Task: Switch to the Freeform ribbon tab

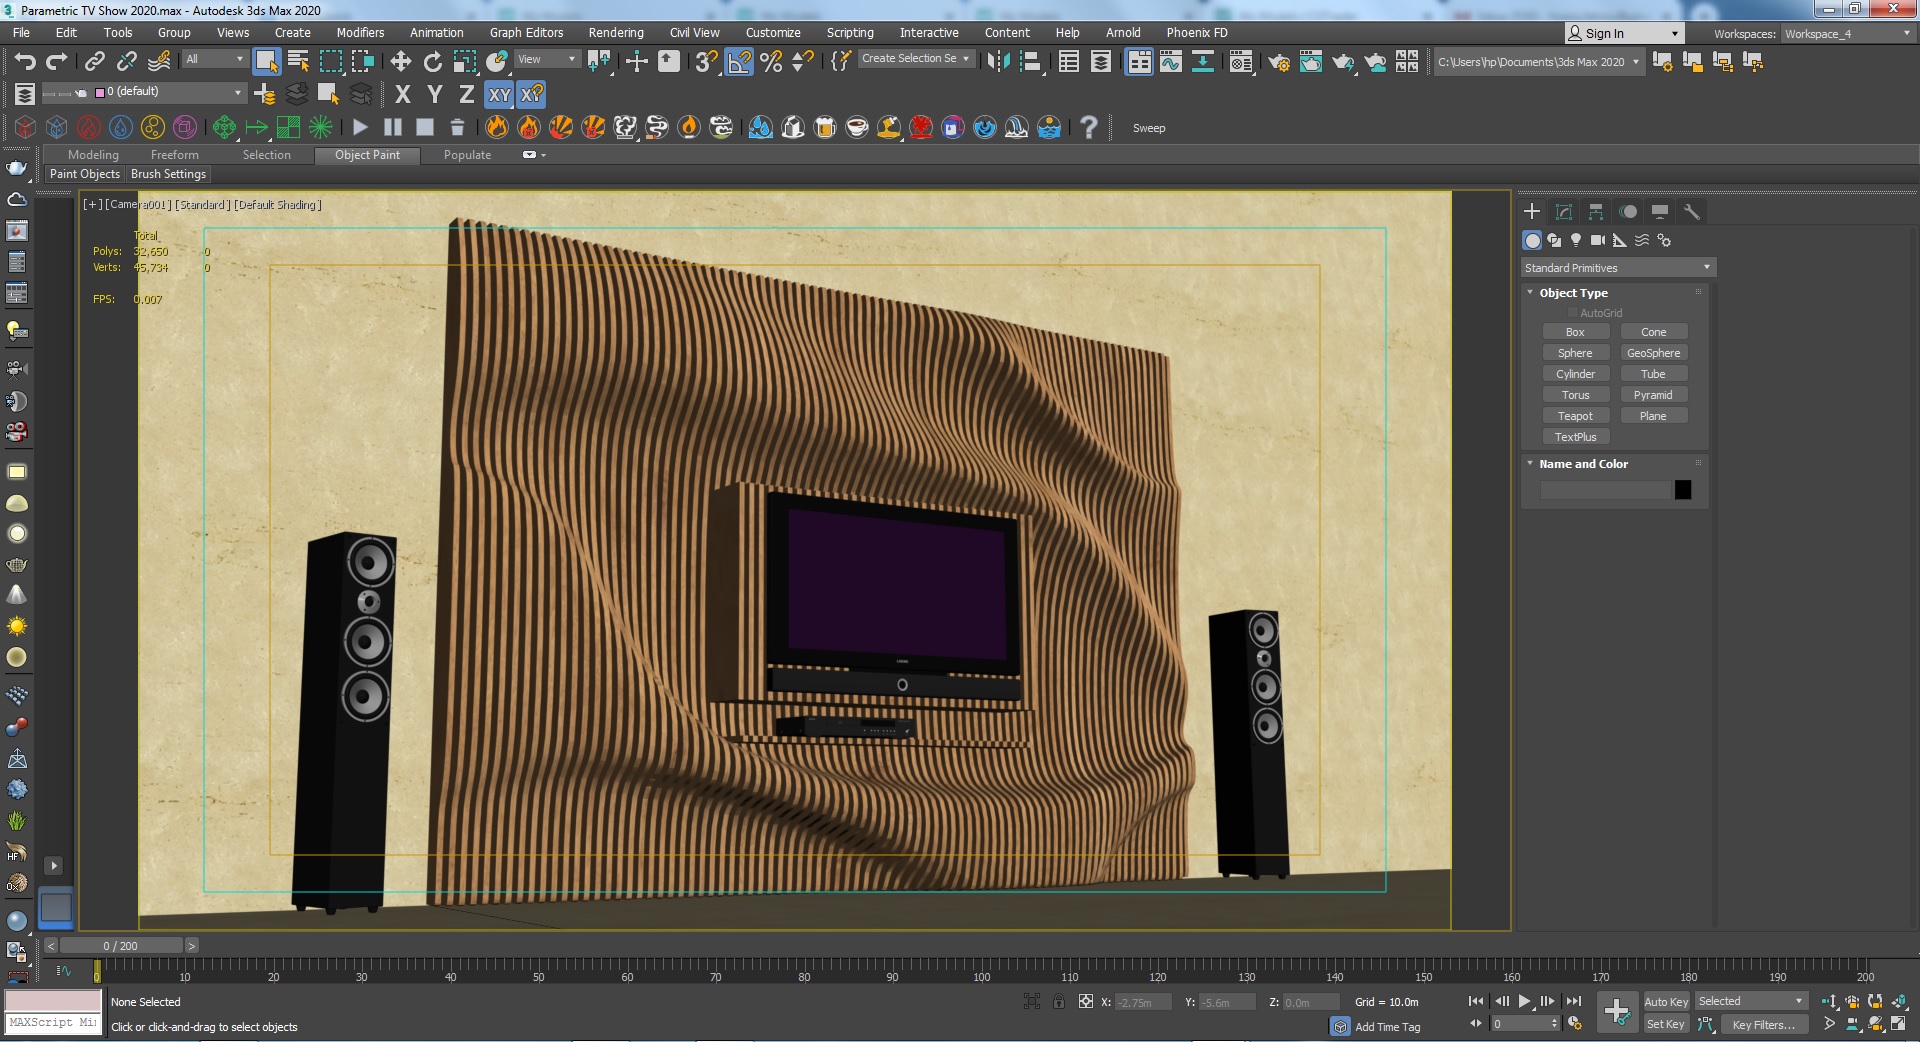Action: pyautogui.click(x=174, y=155)
